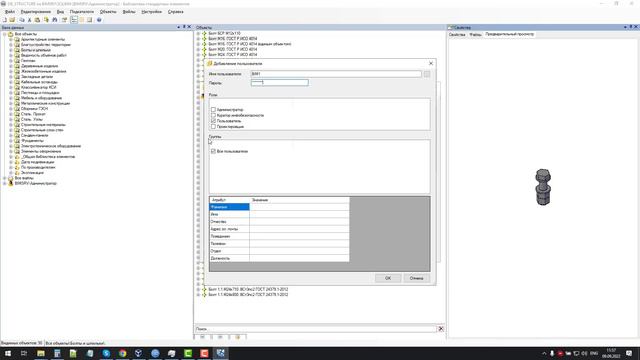Image resolution: width=640 pixels, height=360 pixels.
Task: Uncheck the 'Все пользователи' group checkbox
Action: click(x=213, y=151)
